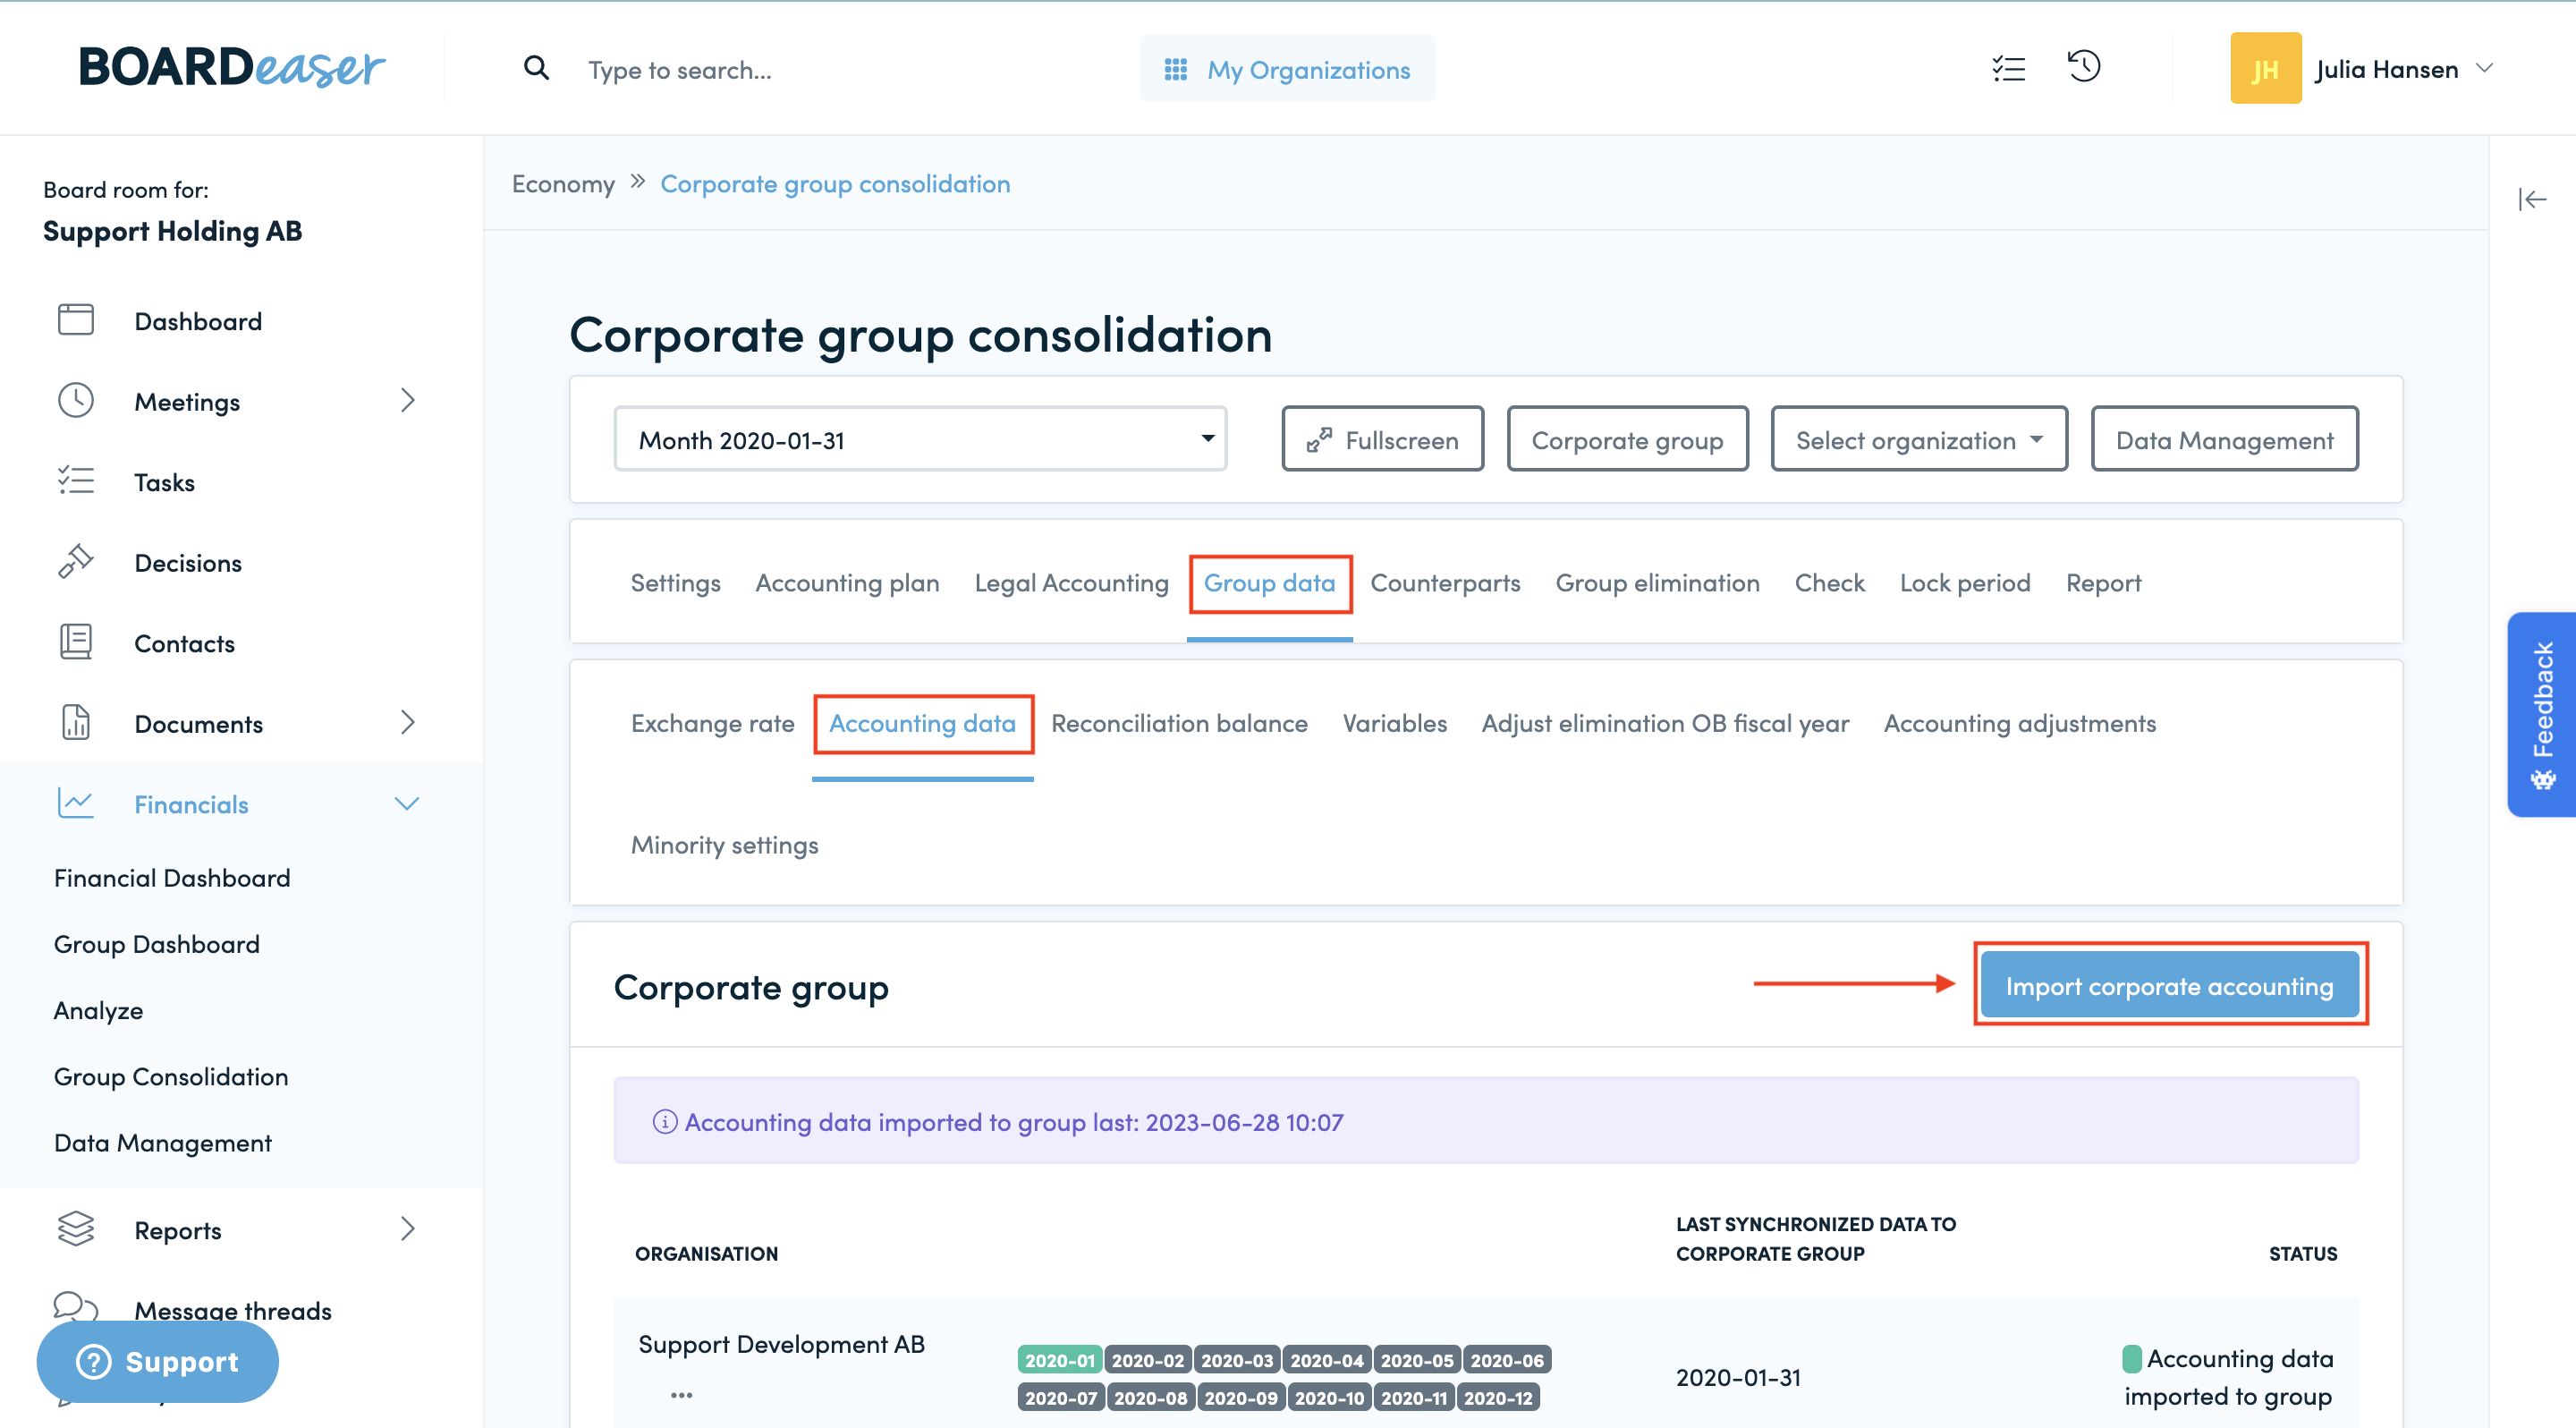Screen dimensions: 2576x1428
Task: Click the Data Management toolbar button
Action: coord(2224,439)
